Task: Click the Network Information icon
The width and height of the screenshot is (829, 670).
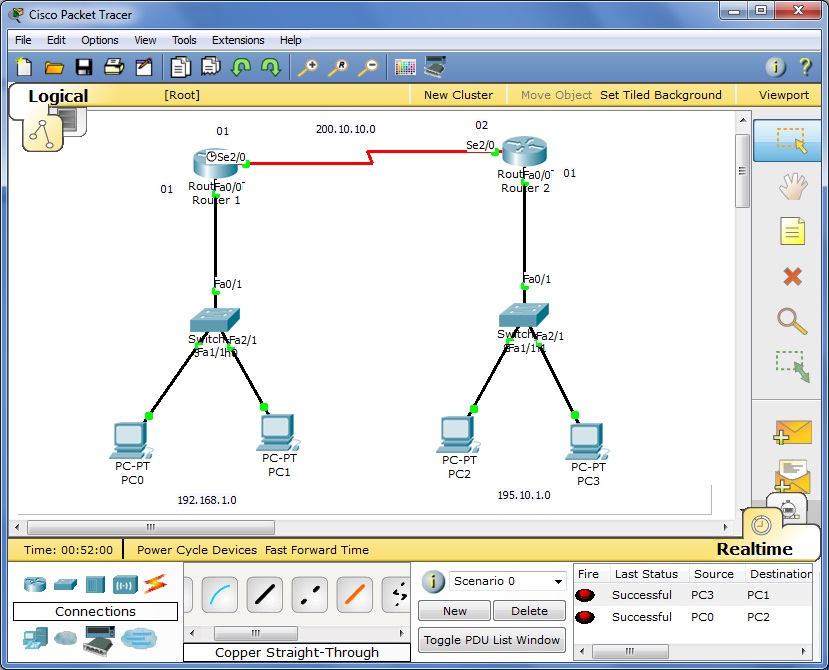Action: [776, 67]
